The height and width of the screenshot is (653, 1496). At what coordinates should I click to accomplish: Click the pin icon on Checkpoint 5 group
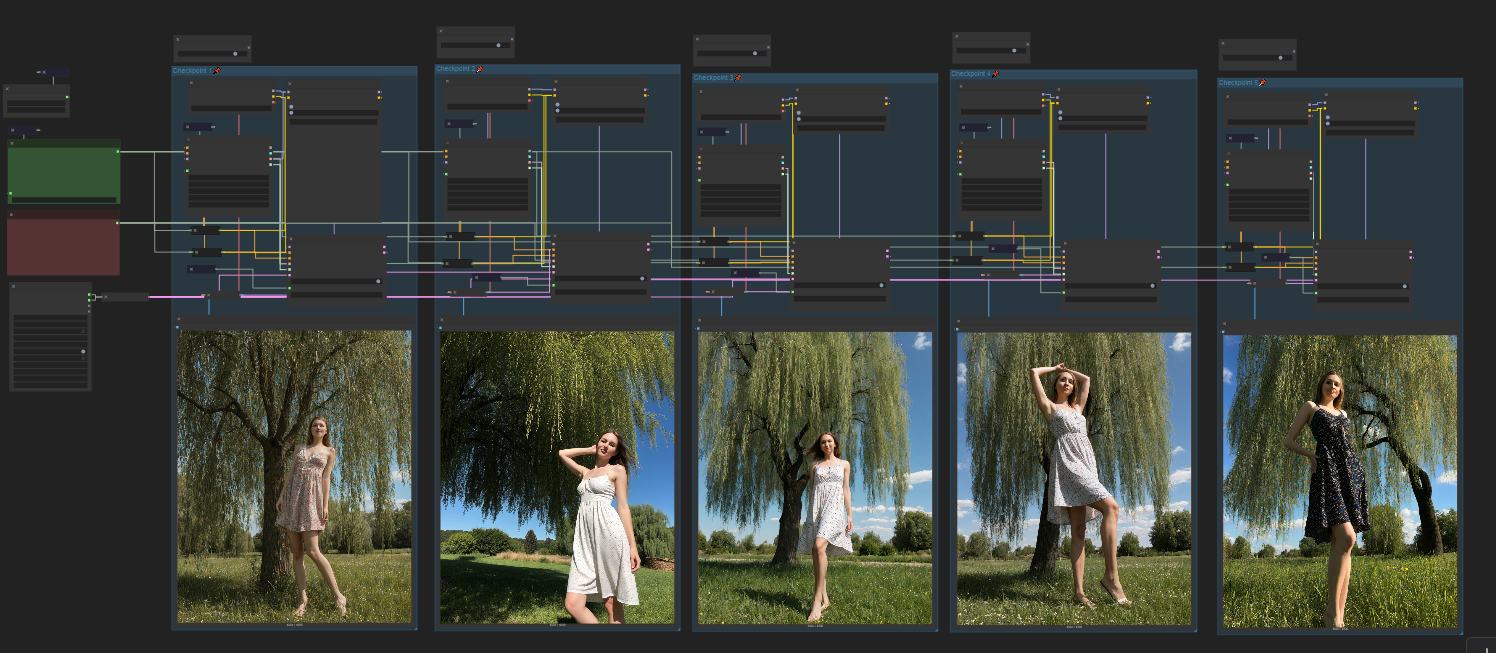coord(1263,83)
